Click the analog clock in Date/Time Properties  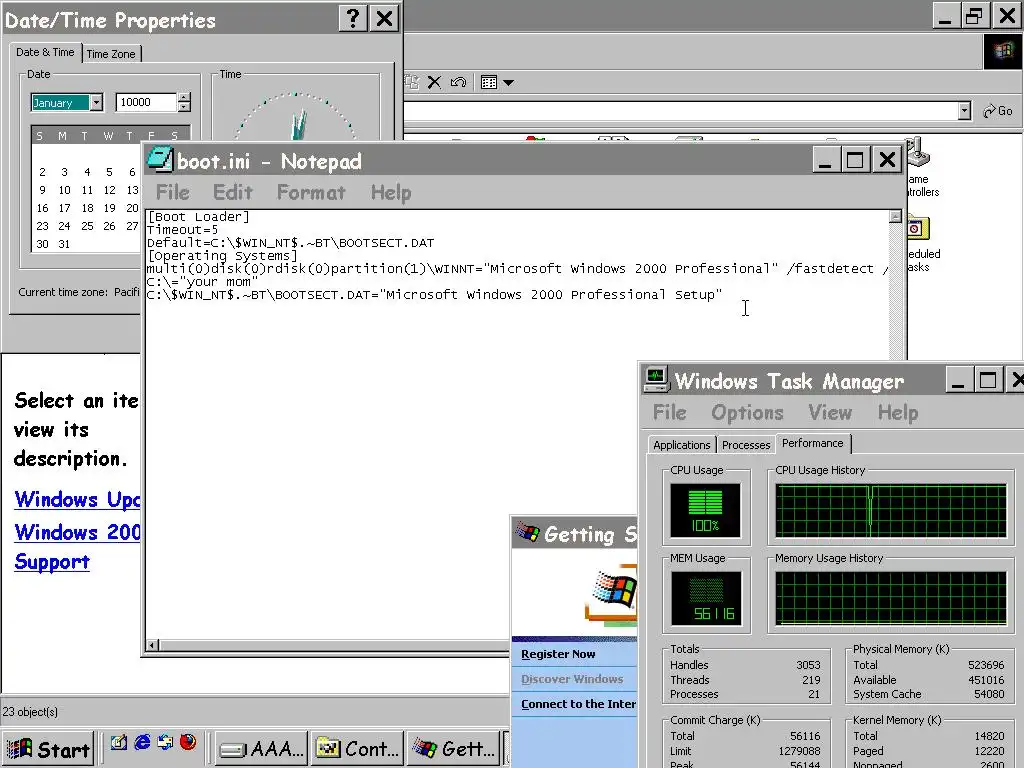click(296, 116)
